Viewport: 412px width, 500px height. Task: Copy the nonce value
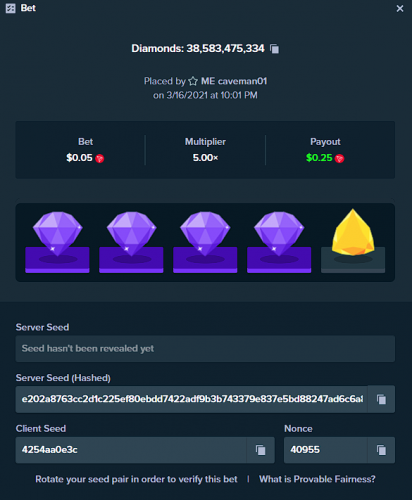[x=381, y=450]
